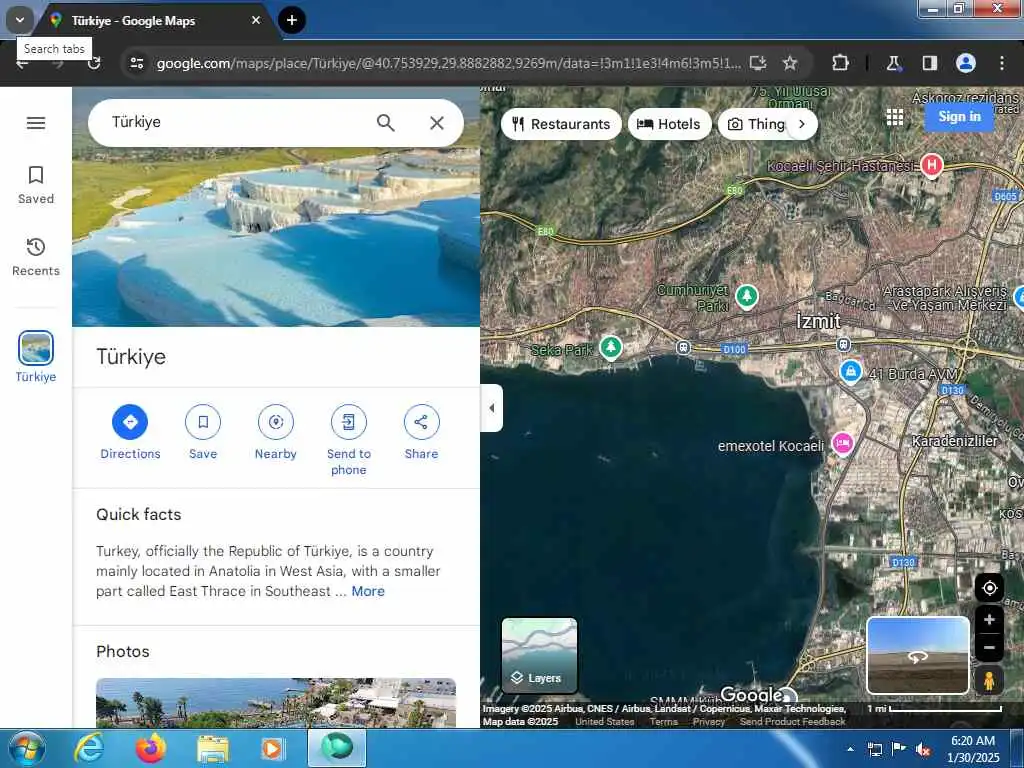
Task: Click the address bar URL
Action: 449,63
